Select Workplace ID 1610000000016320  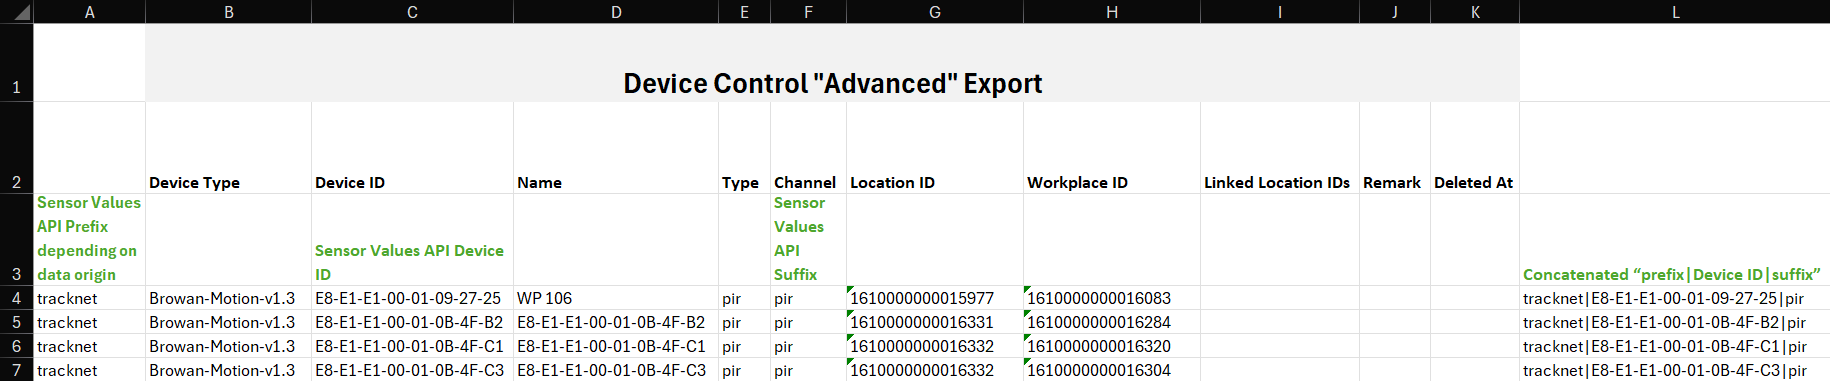pyautogui.click(x=1112, y=346)
